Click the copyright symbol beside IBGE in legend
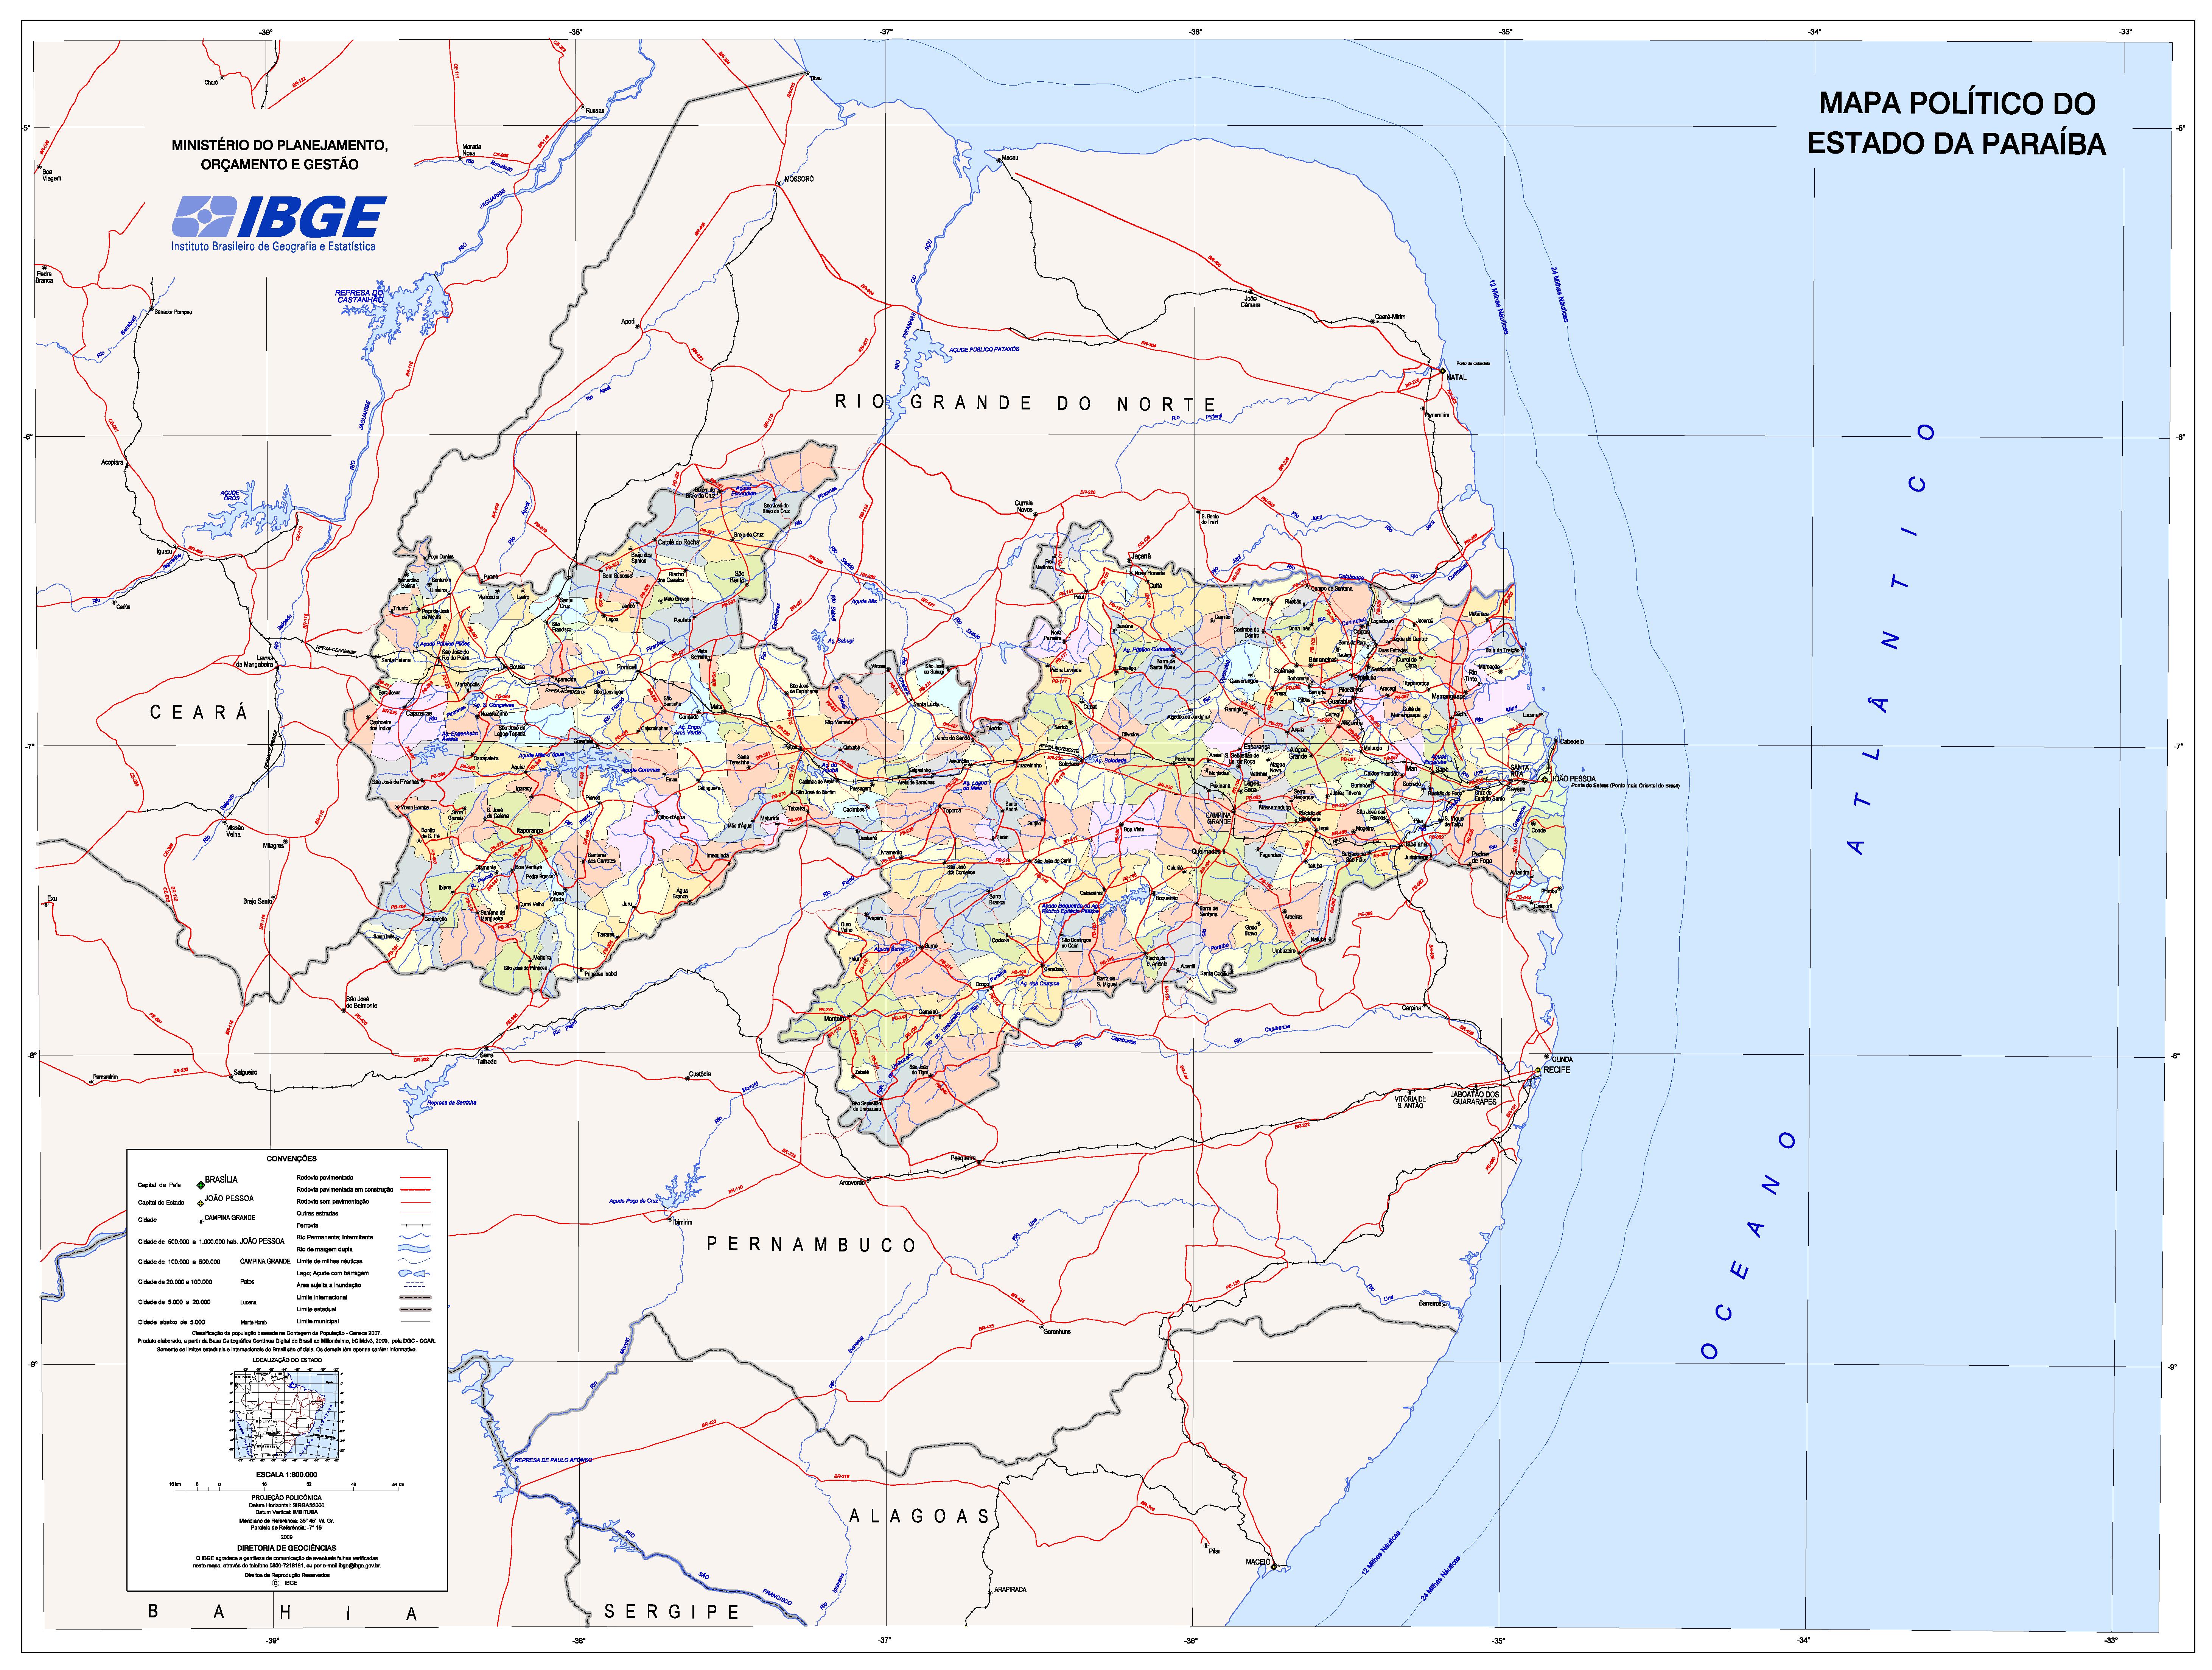This screenshot has width=2212, height=1670. (275, 1583)
